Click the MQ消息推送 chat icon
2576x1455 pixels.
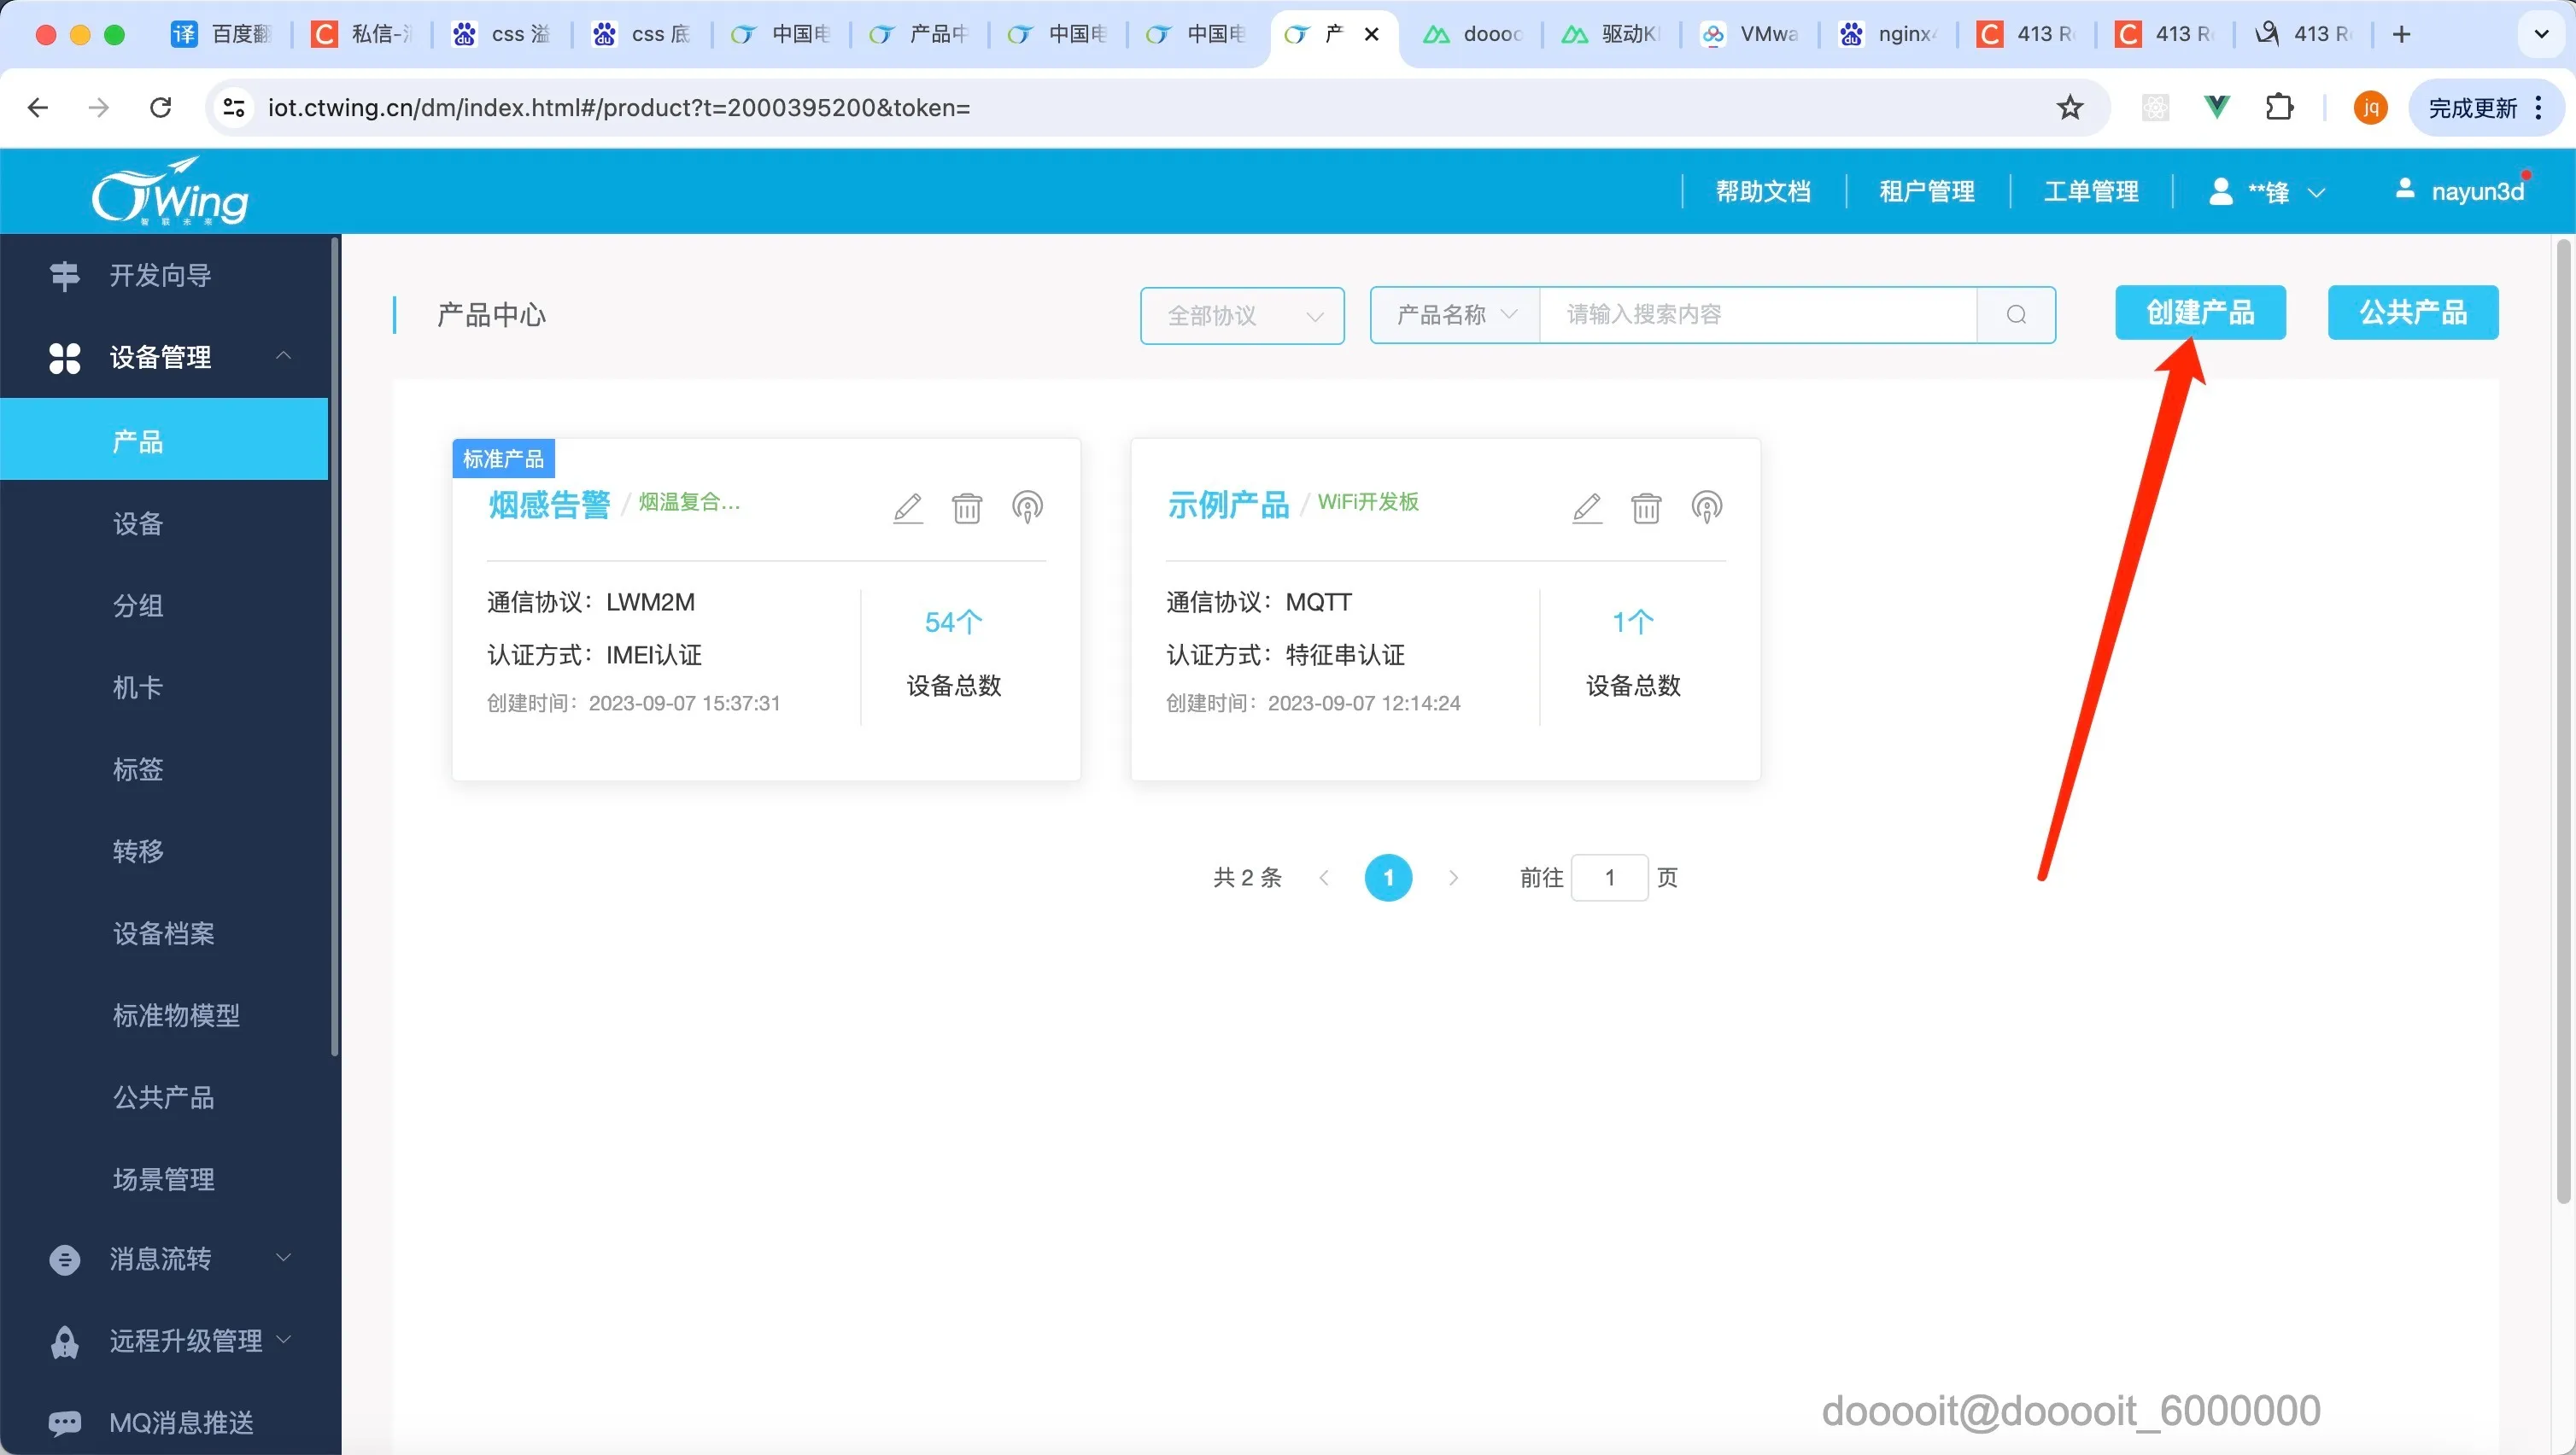[x=65, y=1422]
